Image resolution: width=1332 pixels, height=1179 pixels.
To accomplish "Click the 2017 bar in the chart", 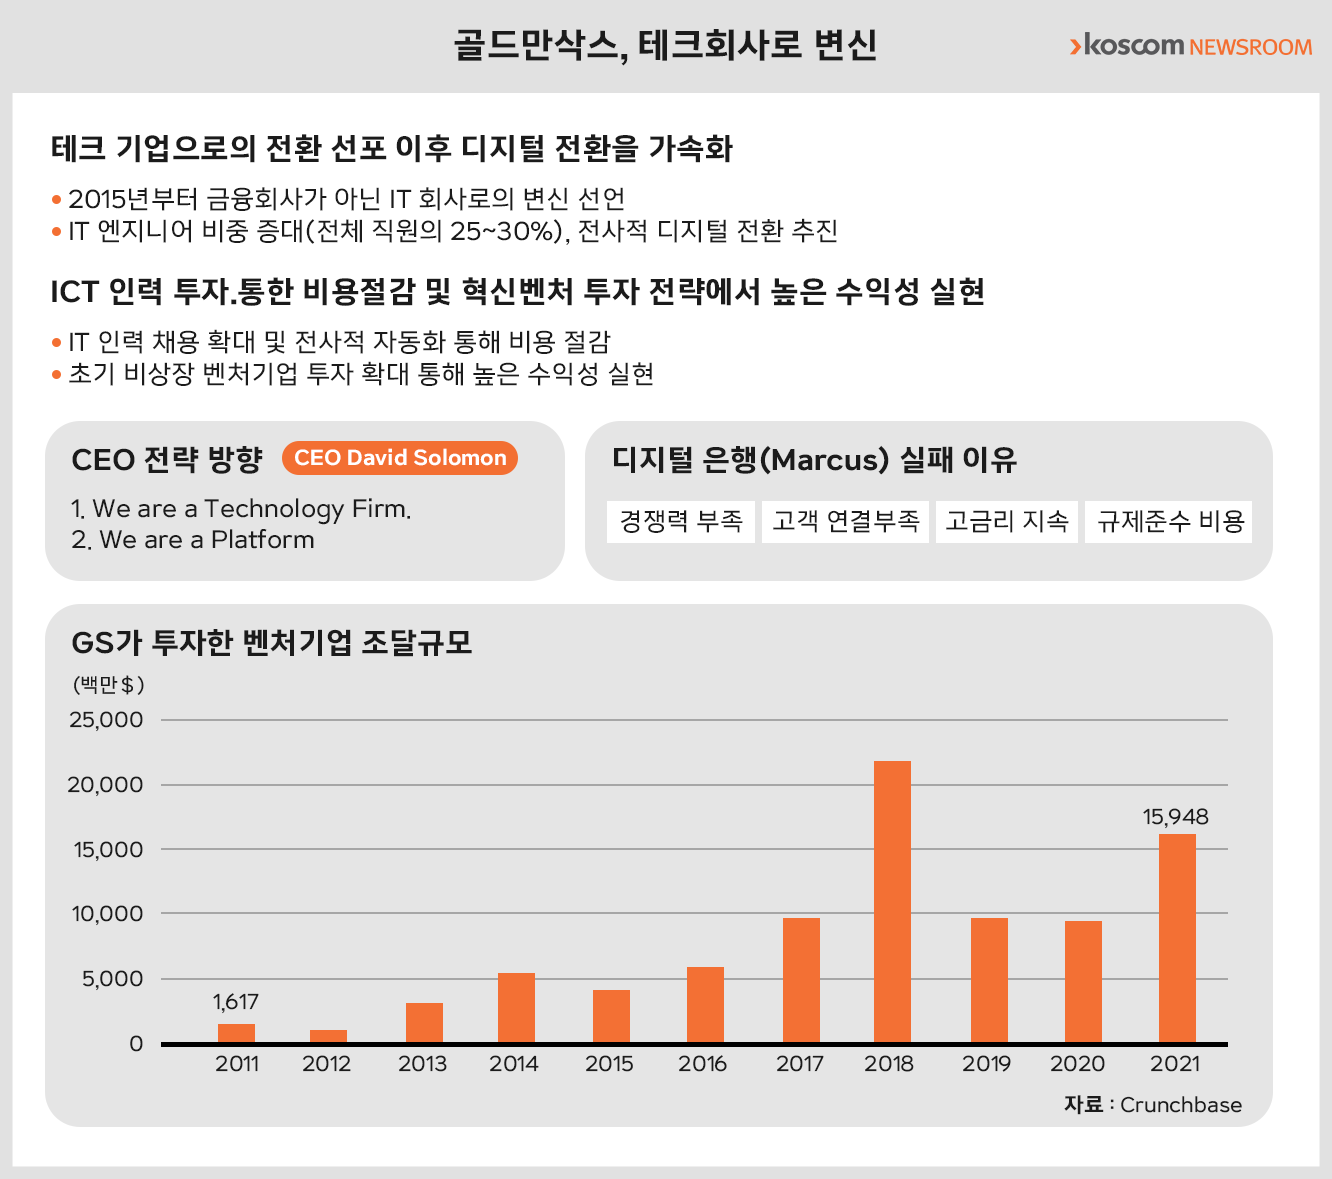I will pyautogui.click(x=801, y=981).
